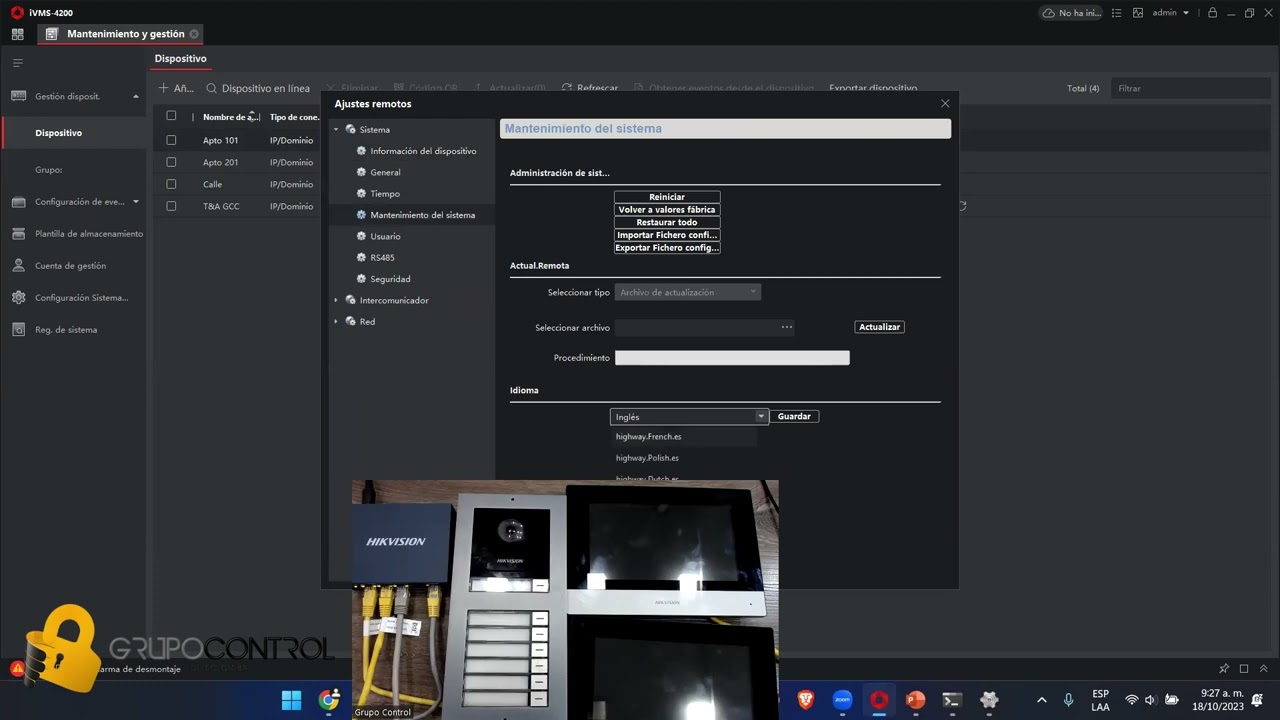The width and height of the screenshot is (1280, 720).
Task: Sort by the Nombre de a... column
Action: pos(230,117)
